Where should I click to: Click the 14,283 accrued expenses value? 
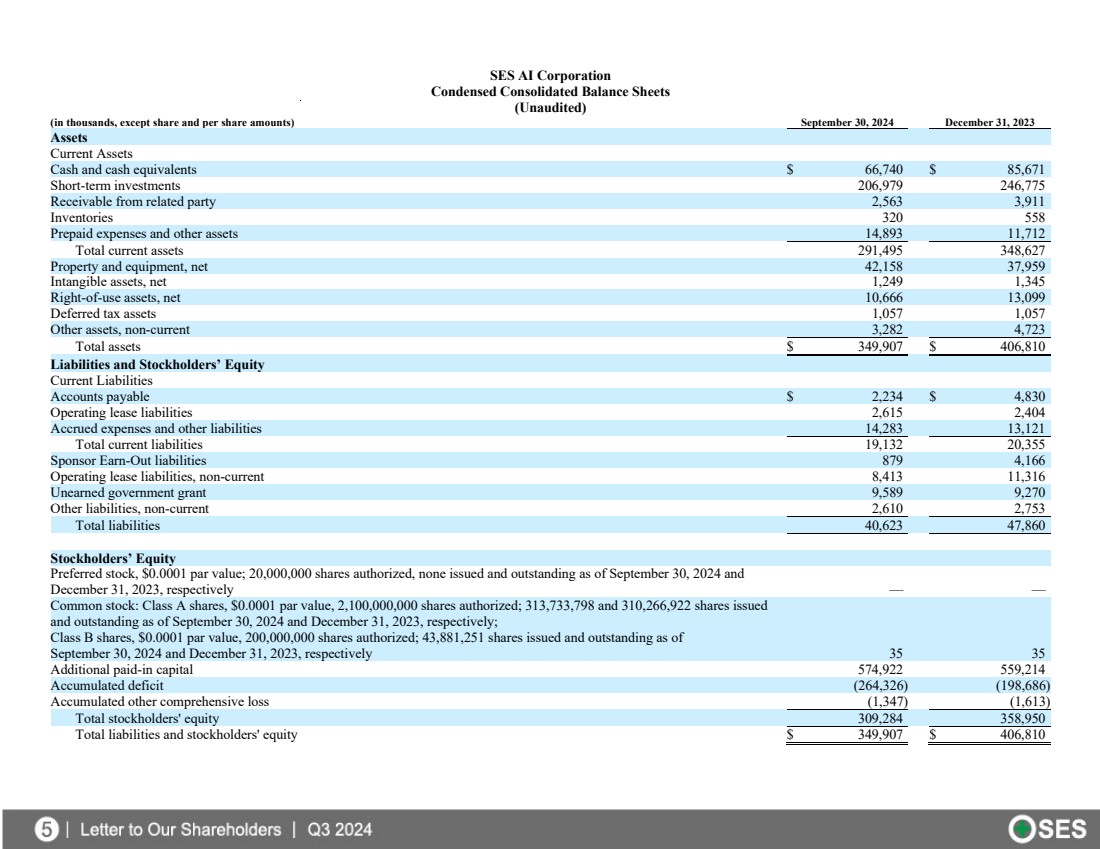click(x=883, y=429)
